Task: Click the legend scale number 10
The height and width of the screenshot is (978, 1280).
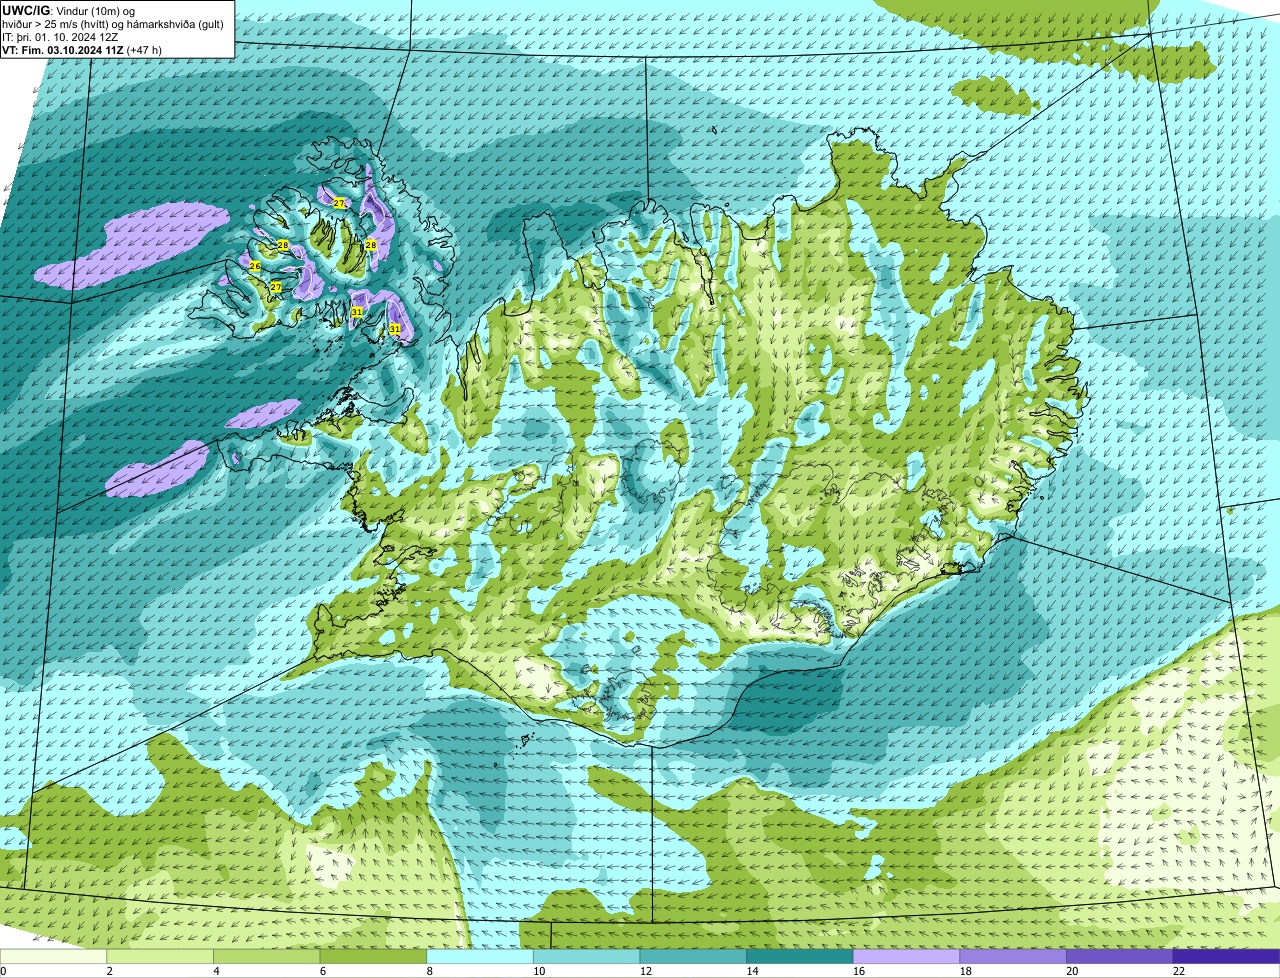Action: 539,971
